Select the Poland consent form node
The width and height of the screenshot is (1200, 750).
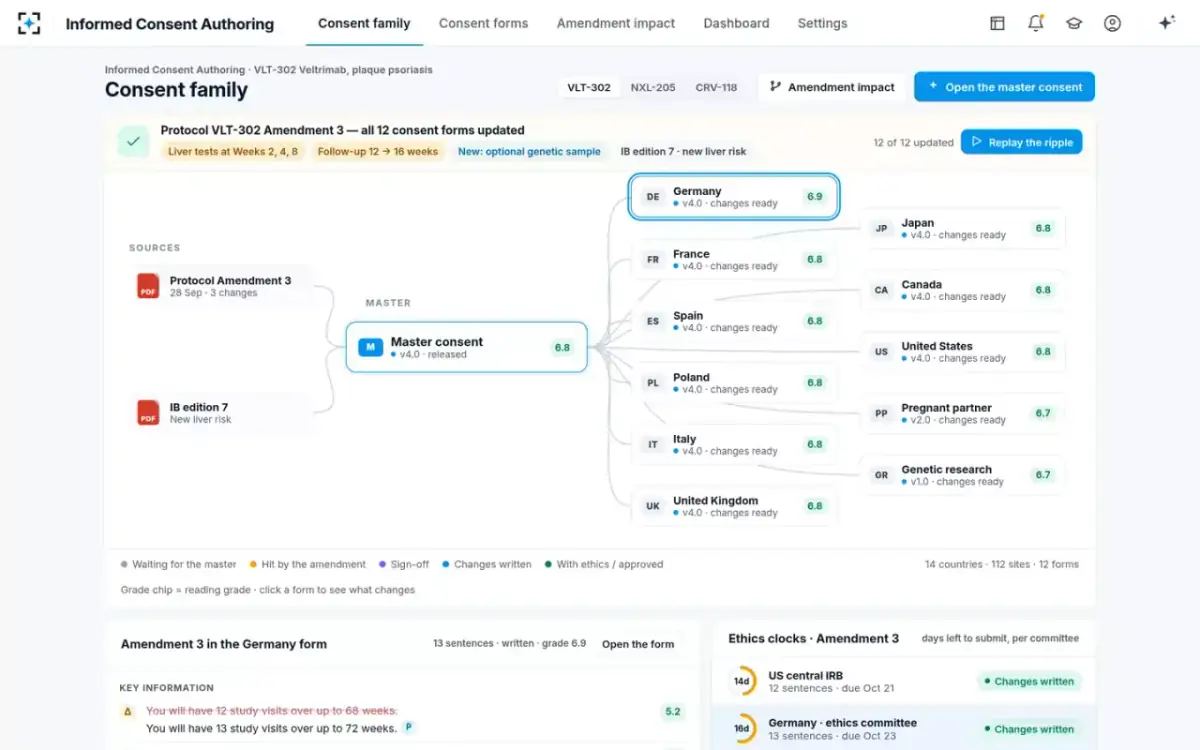point(735,383)
